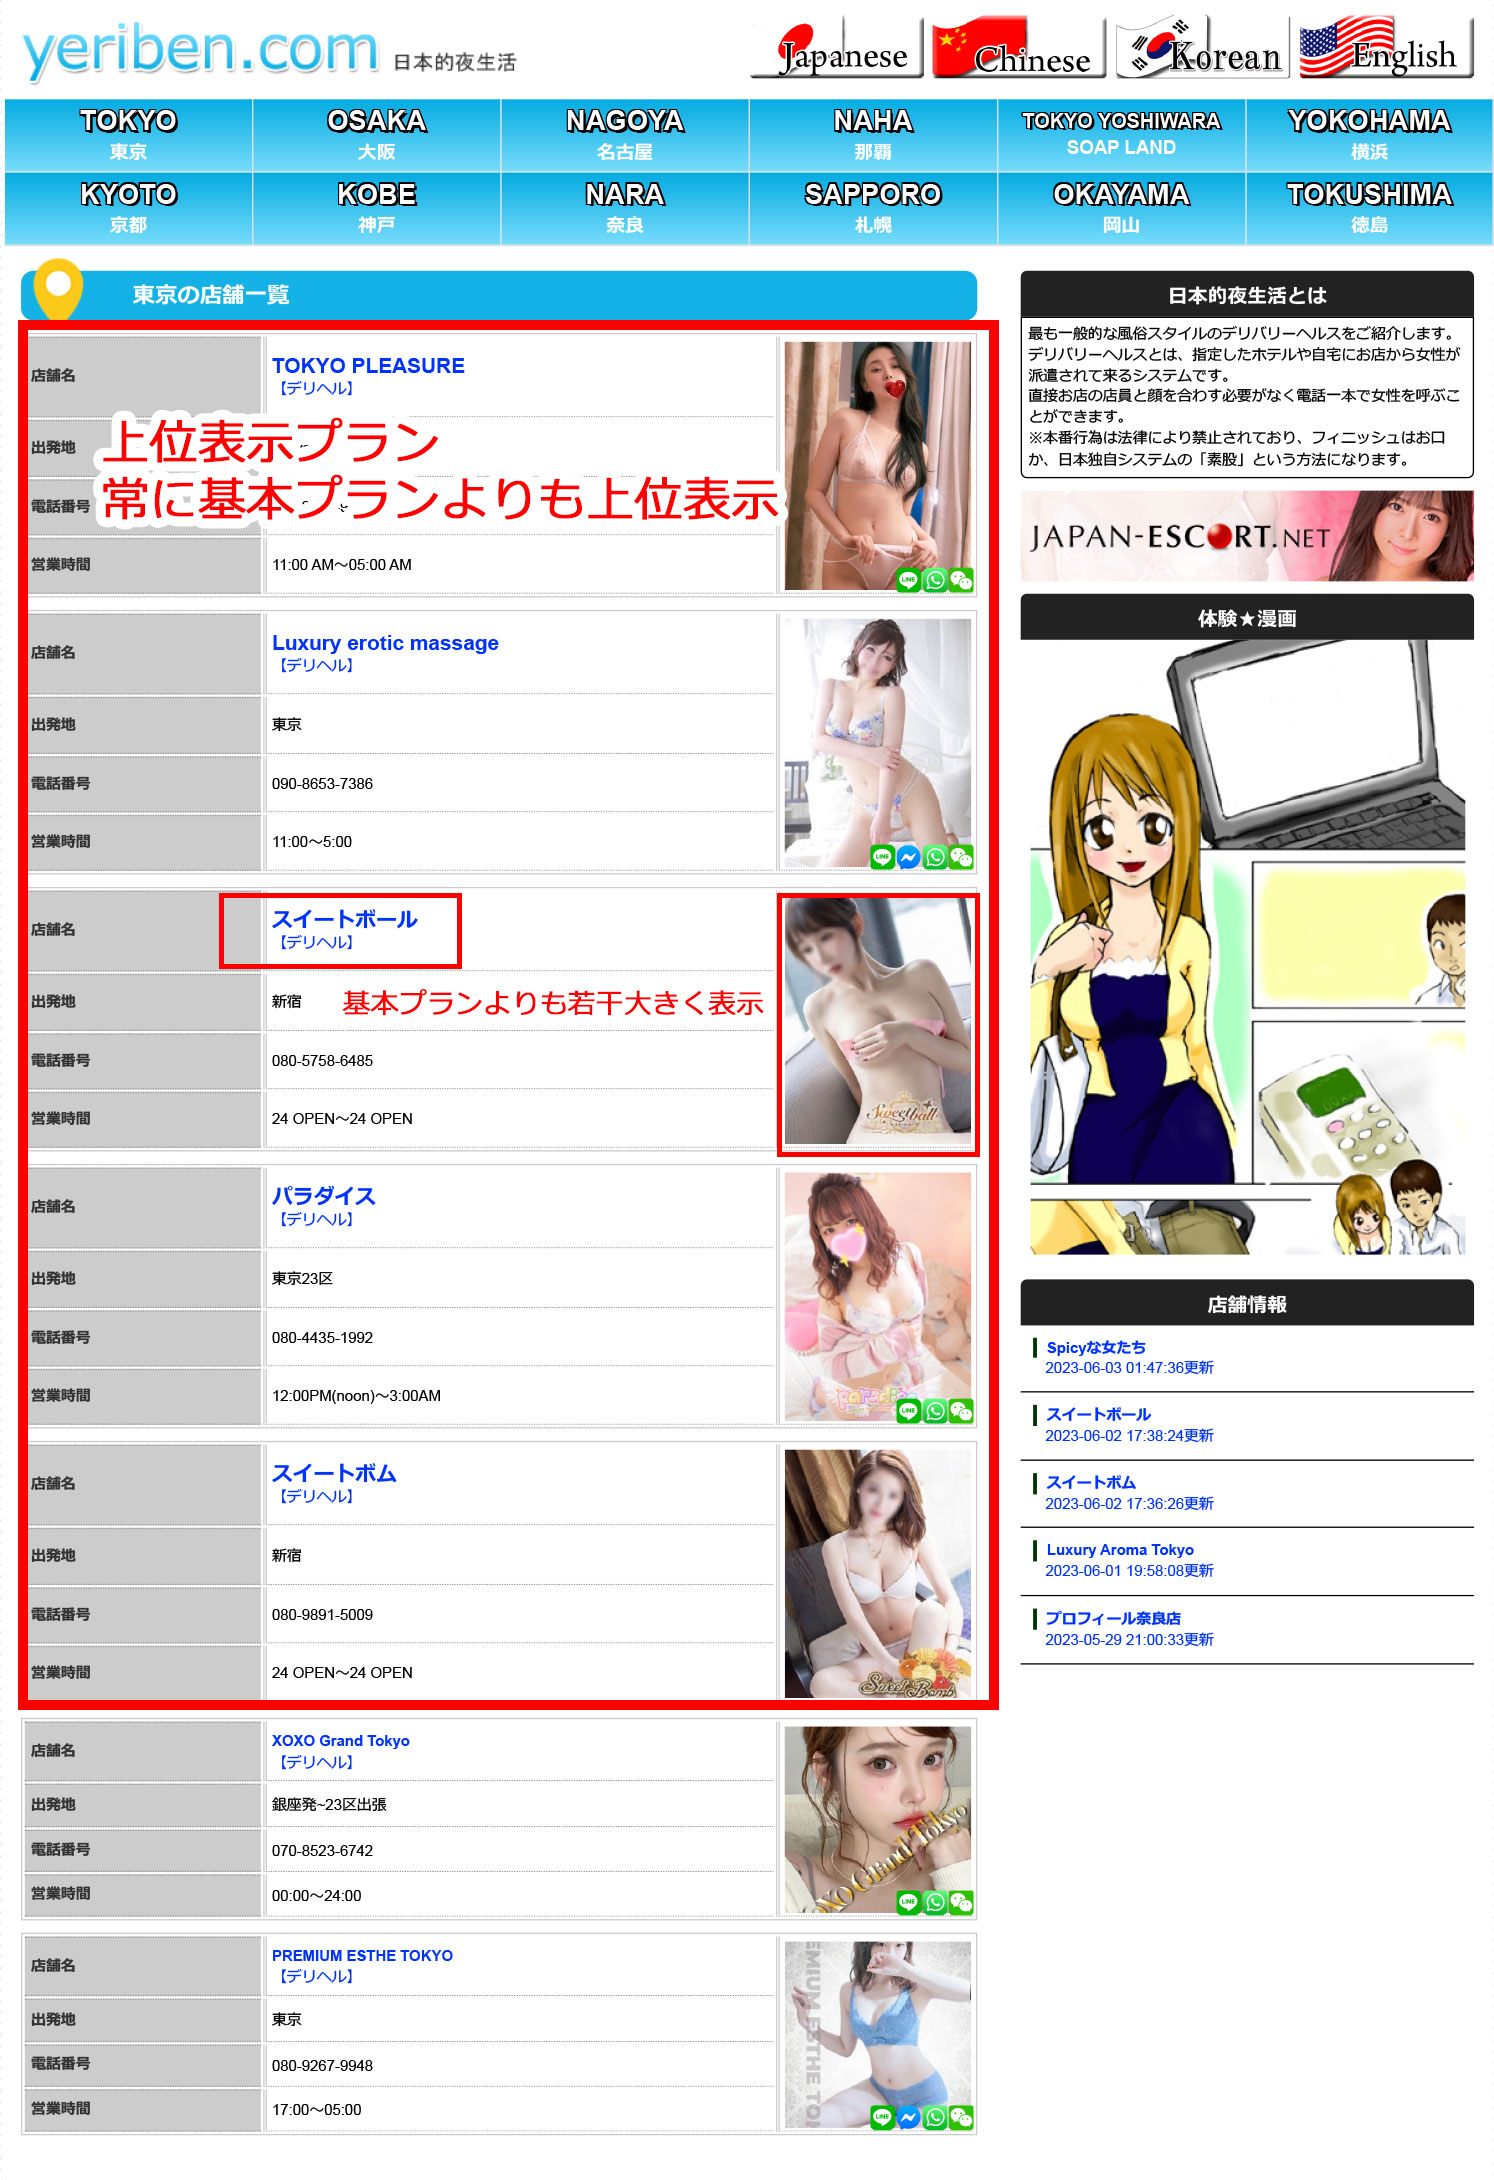
Task: Select SAPPORO 札幌 area tab
Action: 873,208
